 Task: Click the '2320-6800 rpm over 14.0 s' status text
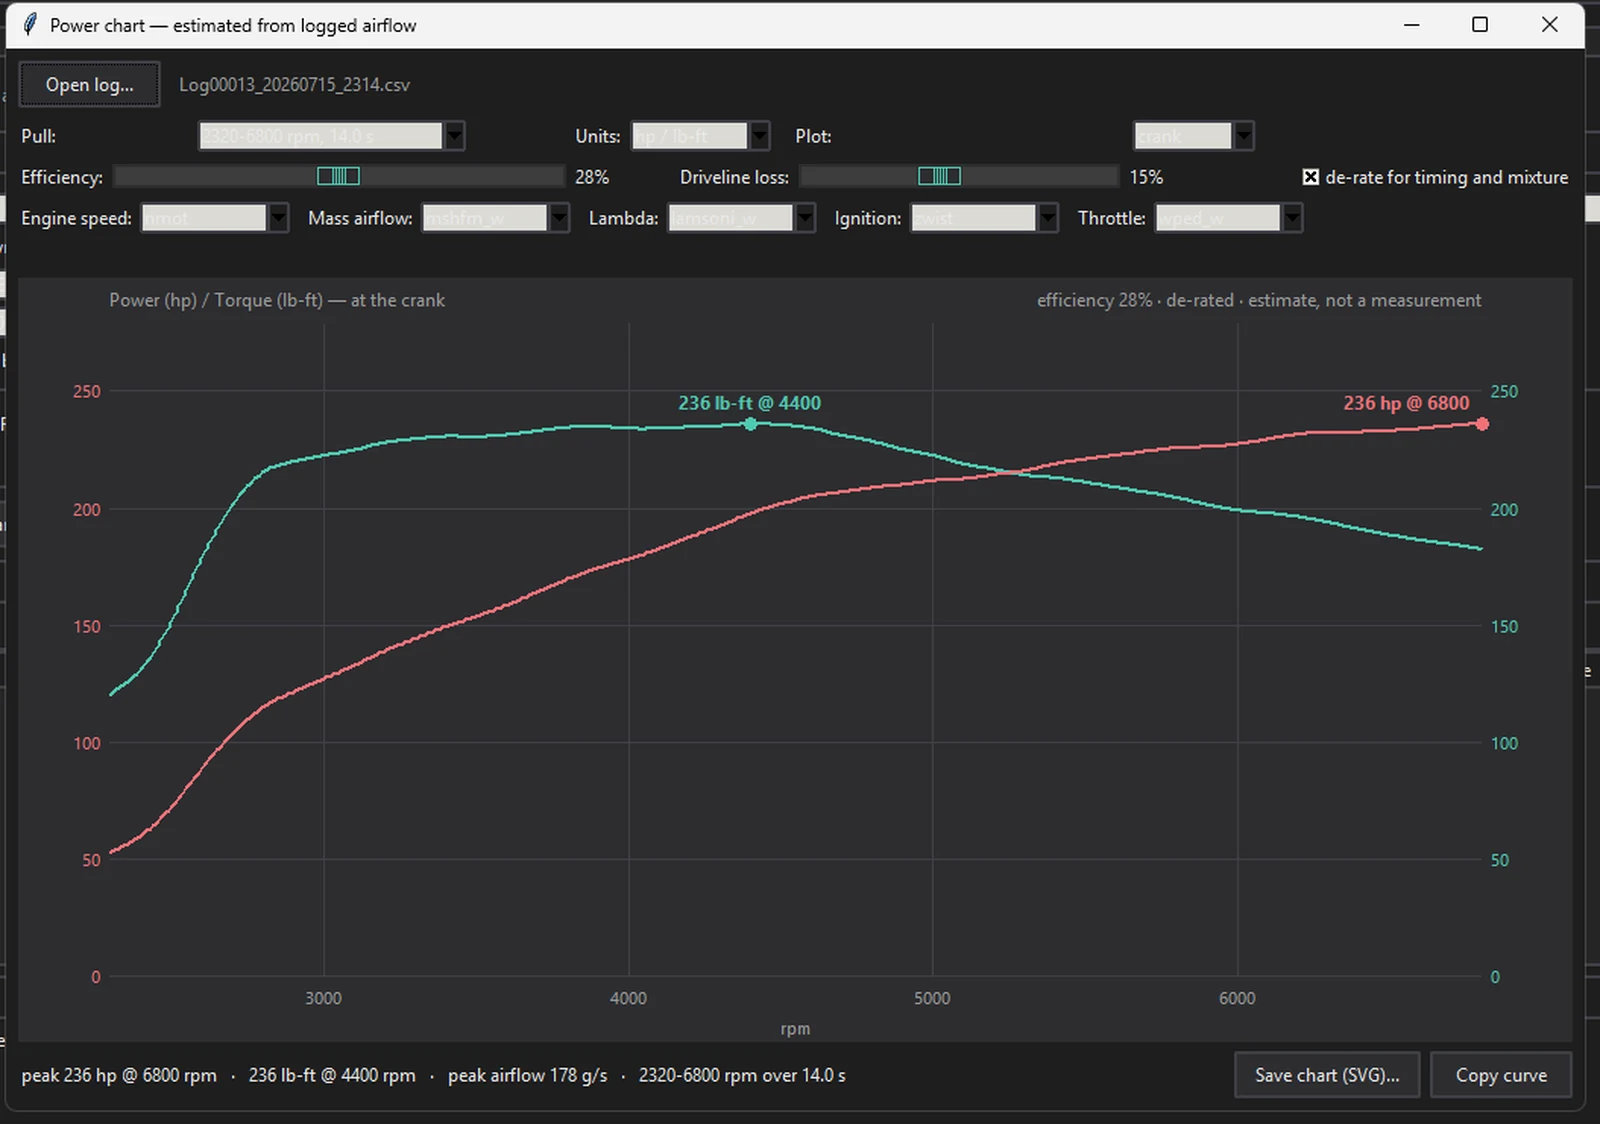742,1075
